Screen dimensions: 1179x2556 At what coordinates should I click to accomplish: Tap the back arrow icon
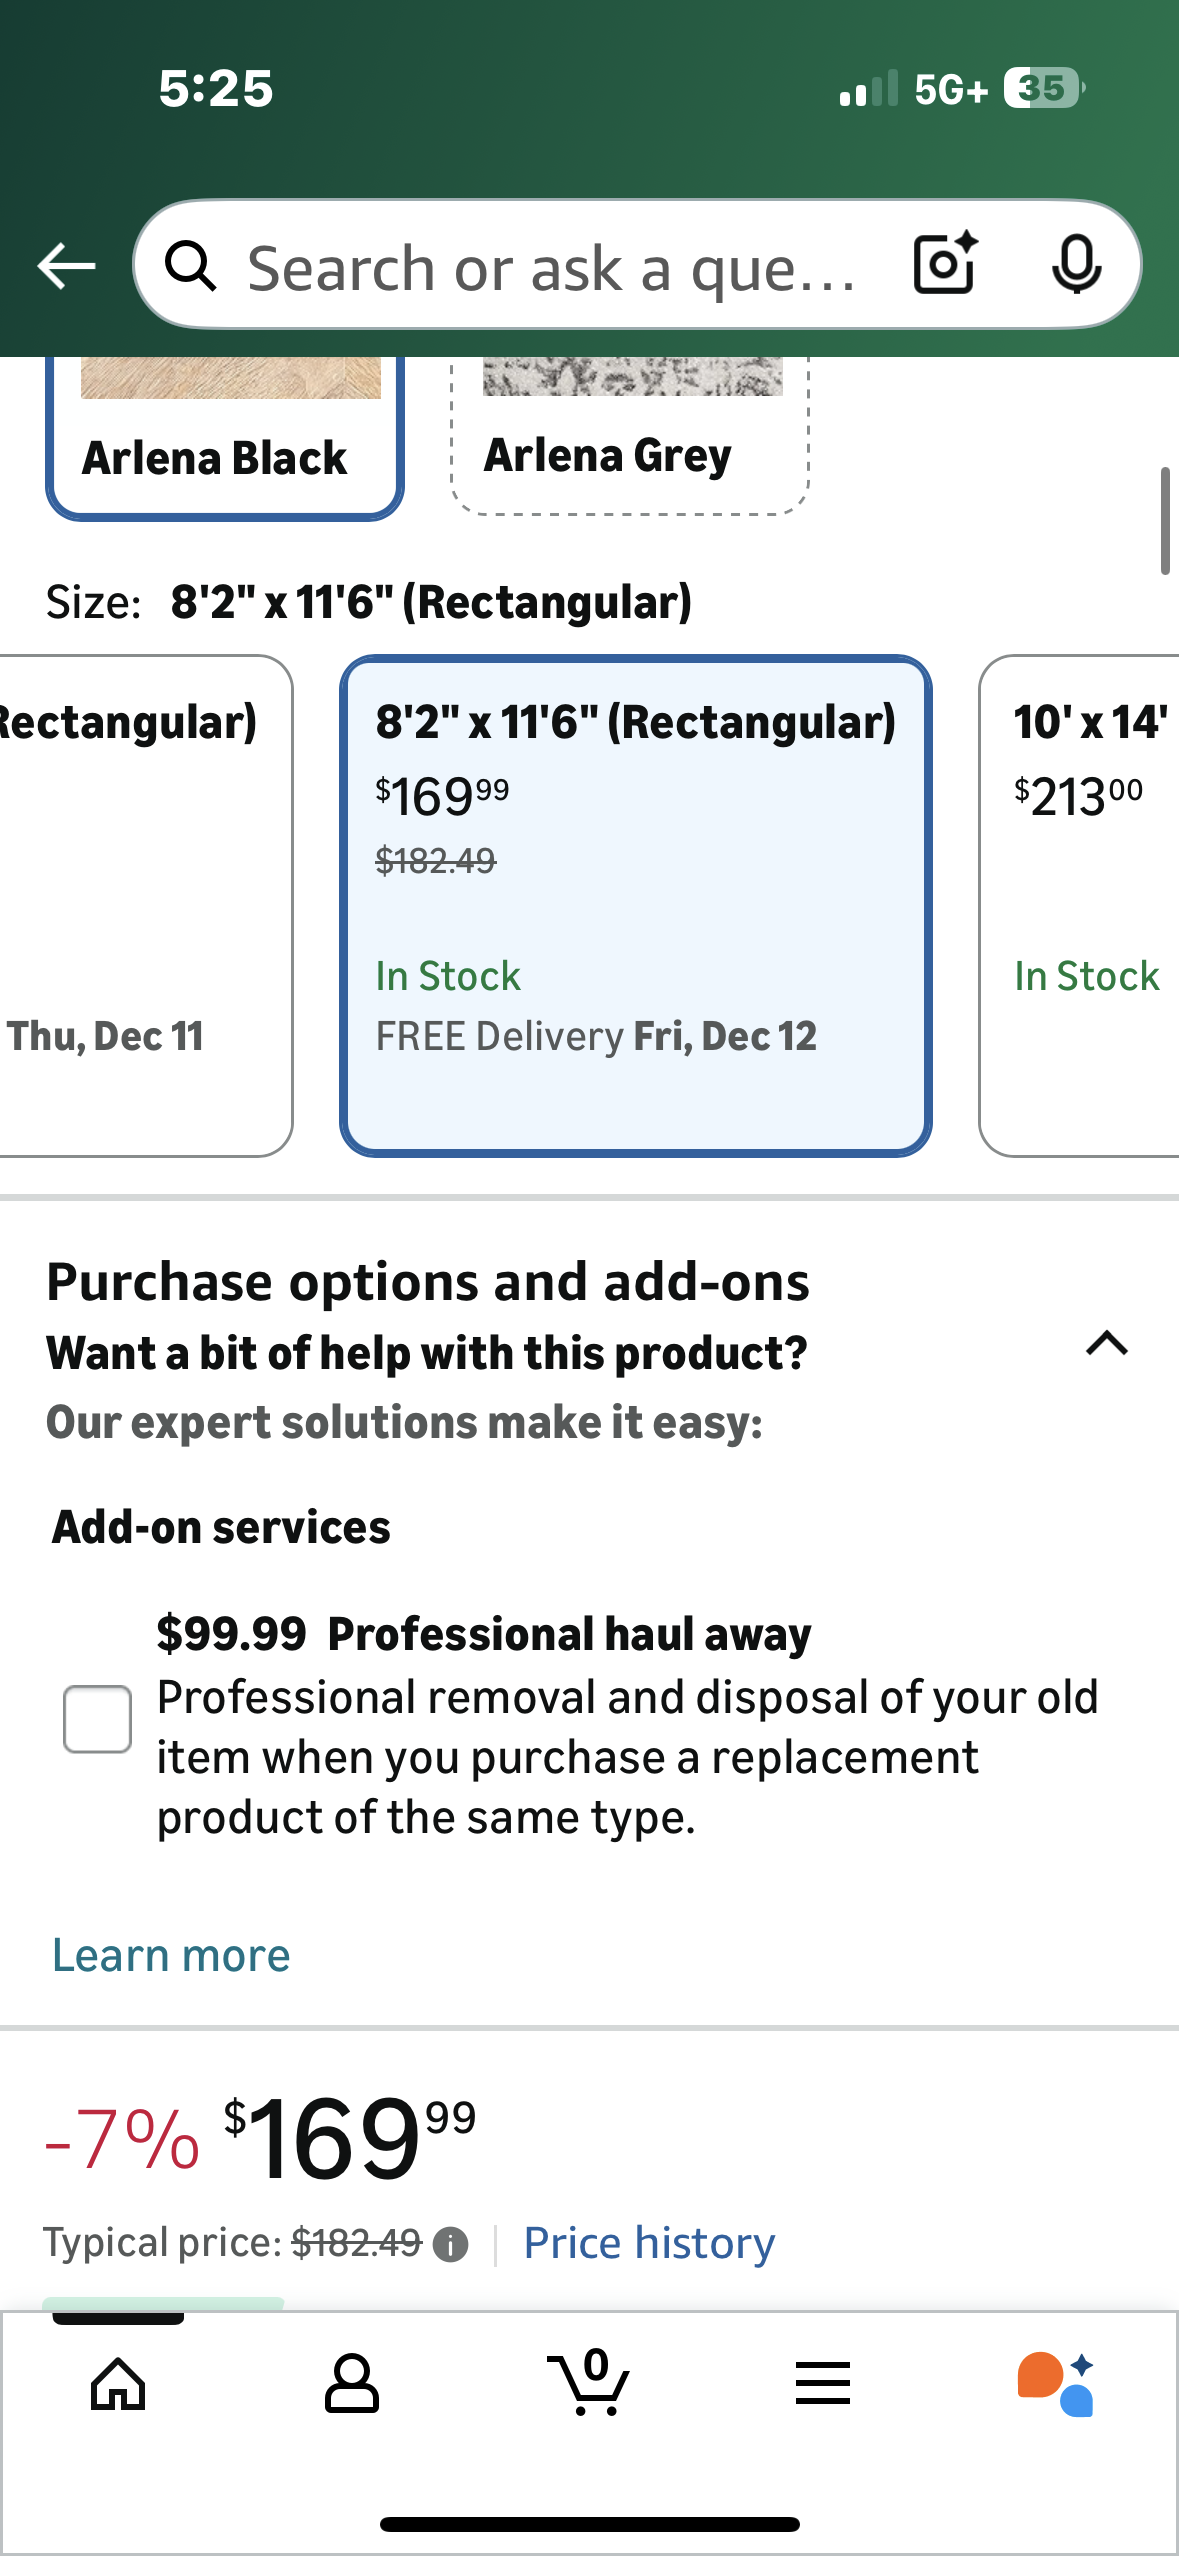66,266
